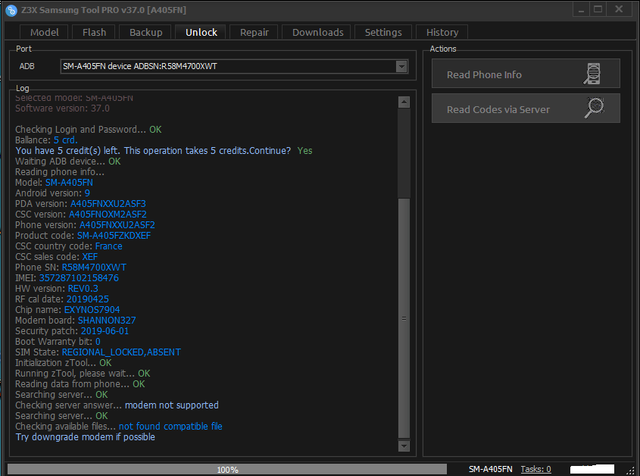640x476 pixels.
Task: Click the Phone SN value R58M4700XWT
Action: click(x=94, y=267)
